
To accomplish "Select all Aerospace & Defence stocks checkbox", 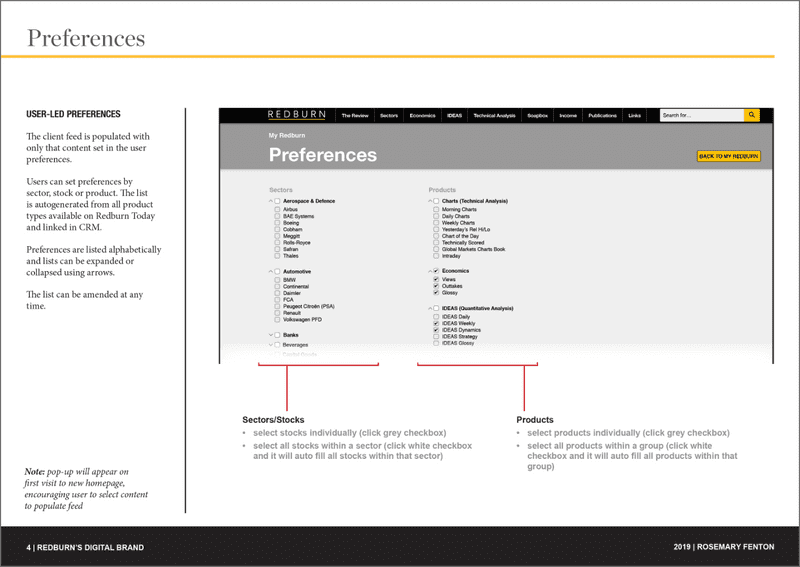I will [278, 201].
